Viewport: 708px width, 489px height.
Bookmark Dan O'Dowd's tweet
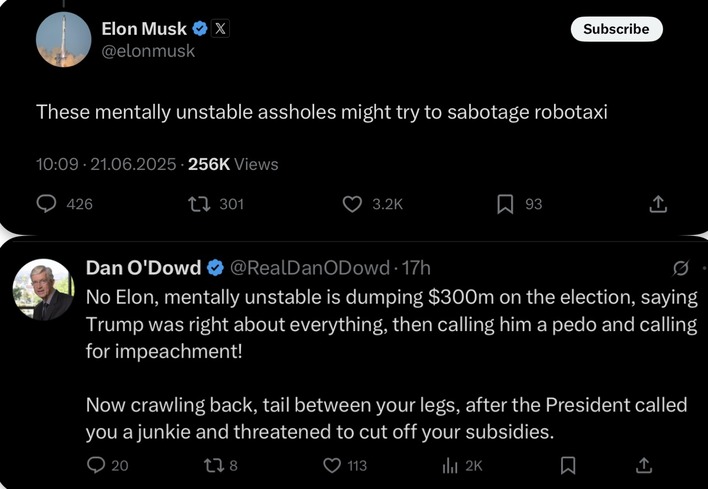568,465
